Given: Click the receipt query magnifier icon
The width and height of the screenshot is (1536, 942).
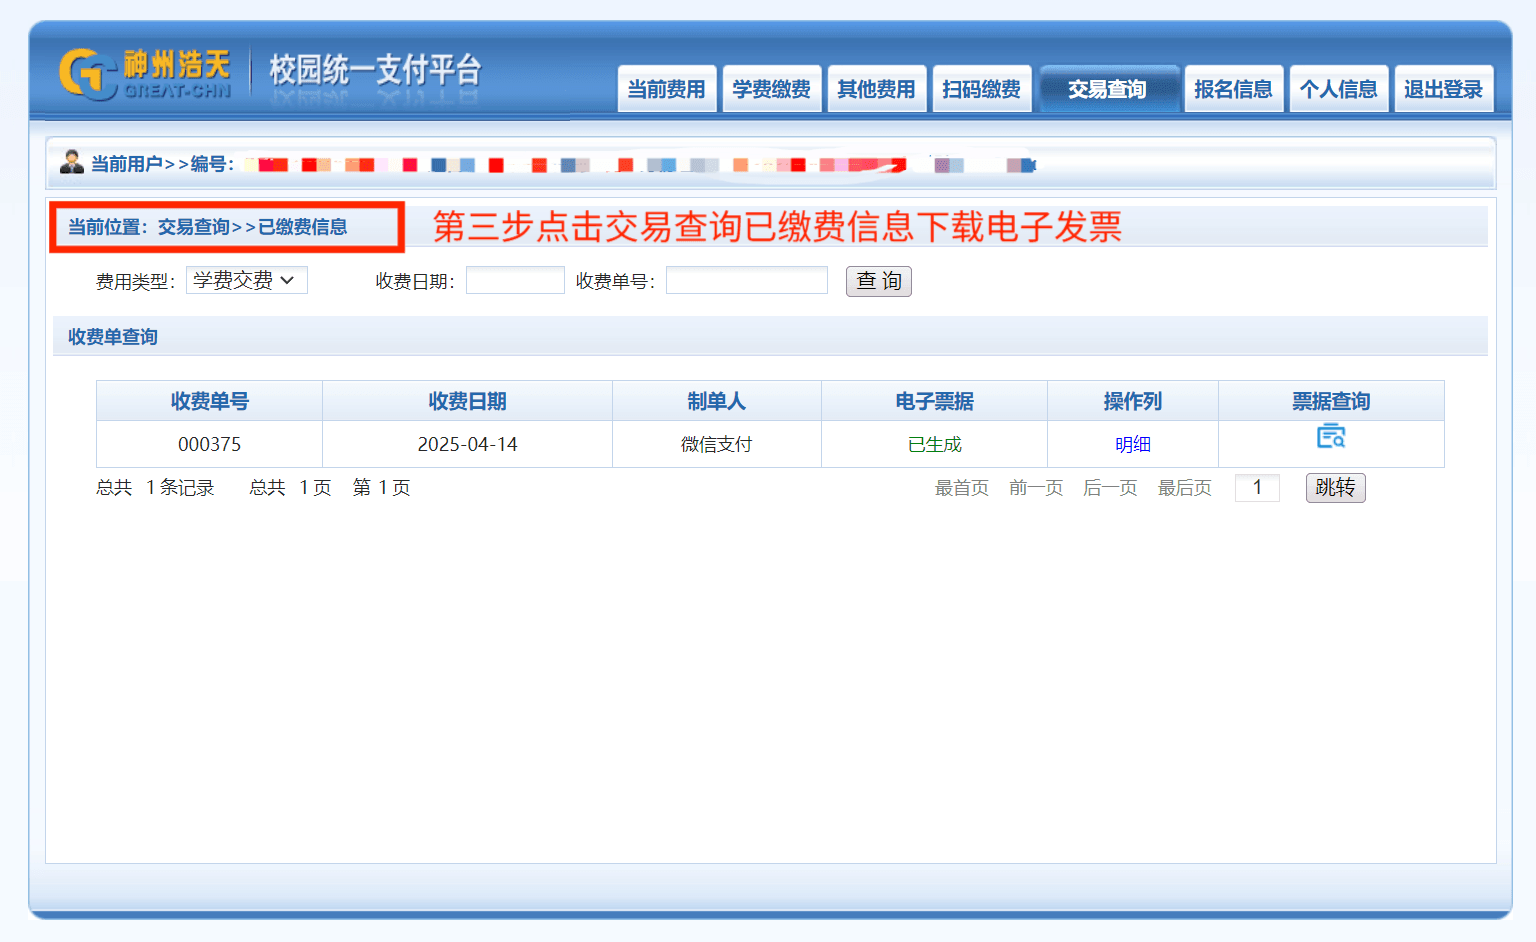Looking at the screenshot, I should click(1330, 437).
